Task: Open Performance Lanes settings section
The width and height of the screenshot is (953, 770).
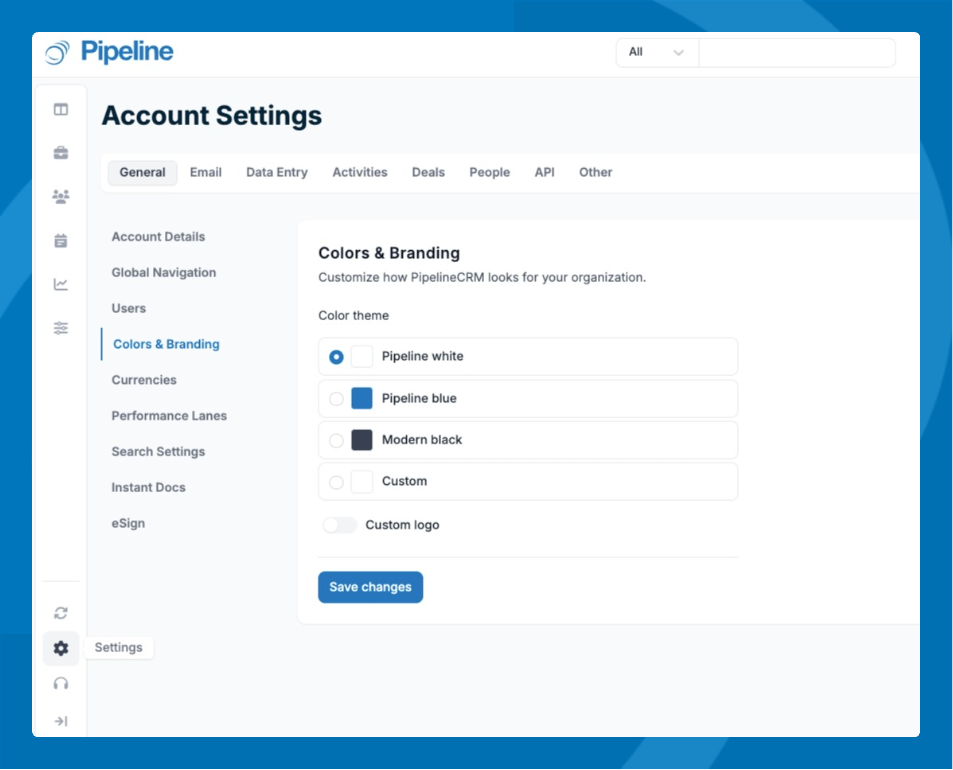Action: pos(169,416)
